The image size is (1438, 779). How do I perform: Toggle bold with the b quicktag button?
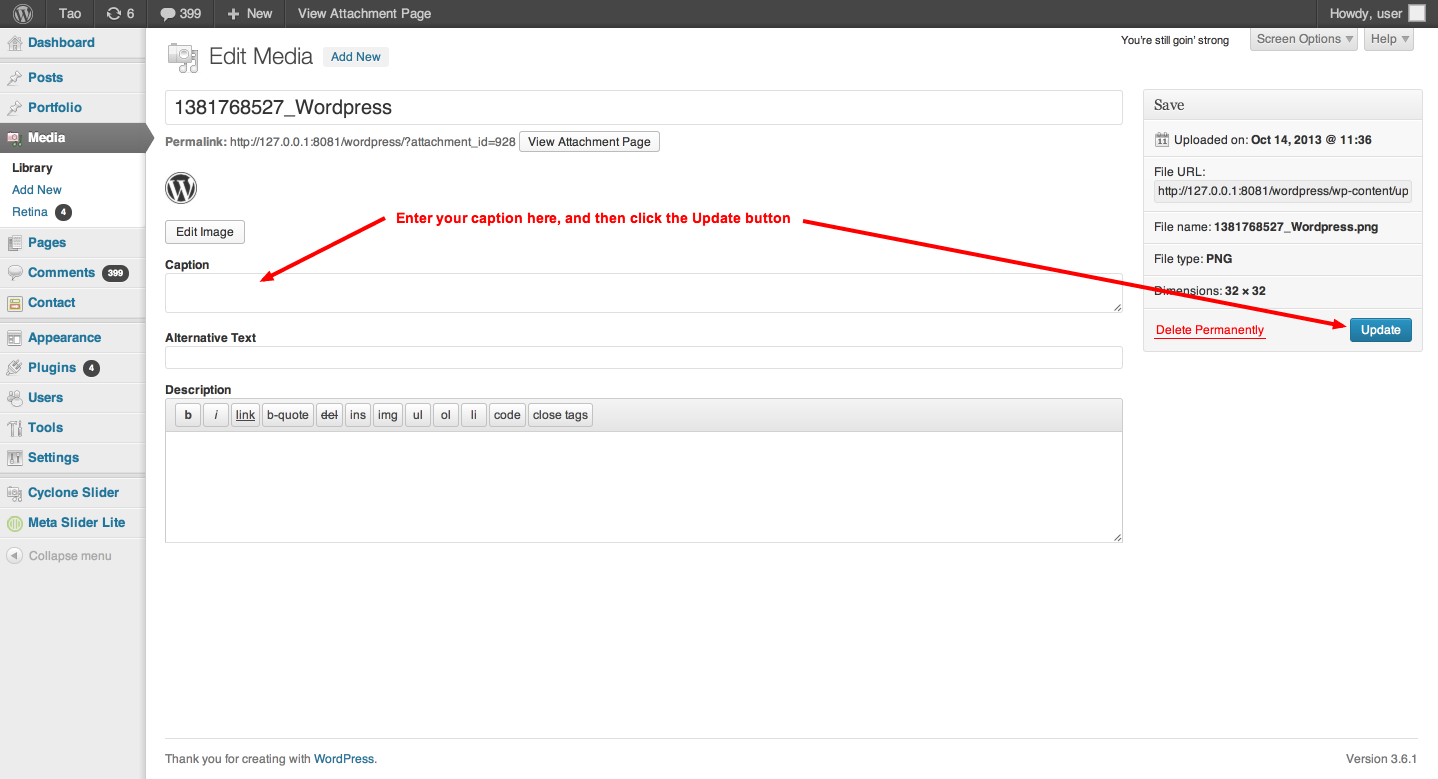(x=188, y=415)
